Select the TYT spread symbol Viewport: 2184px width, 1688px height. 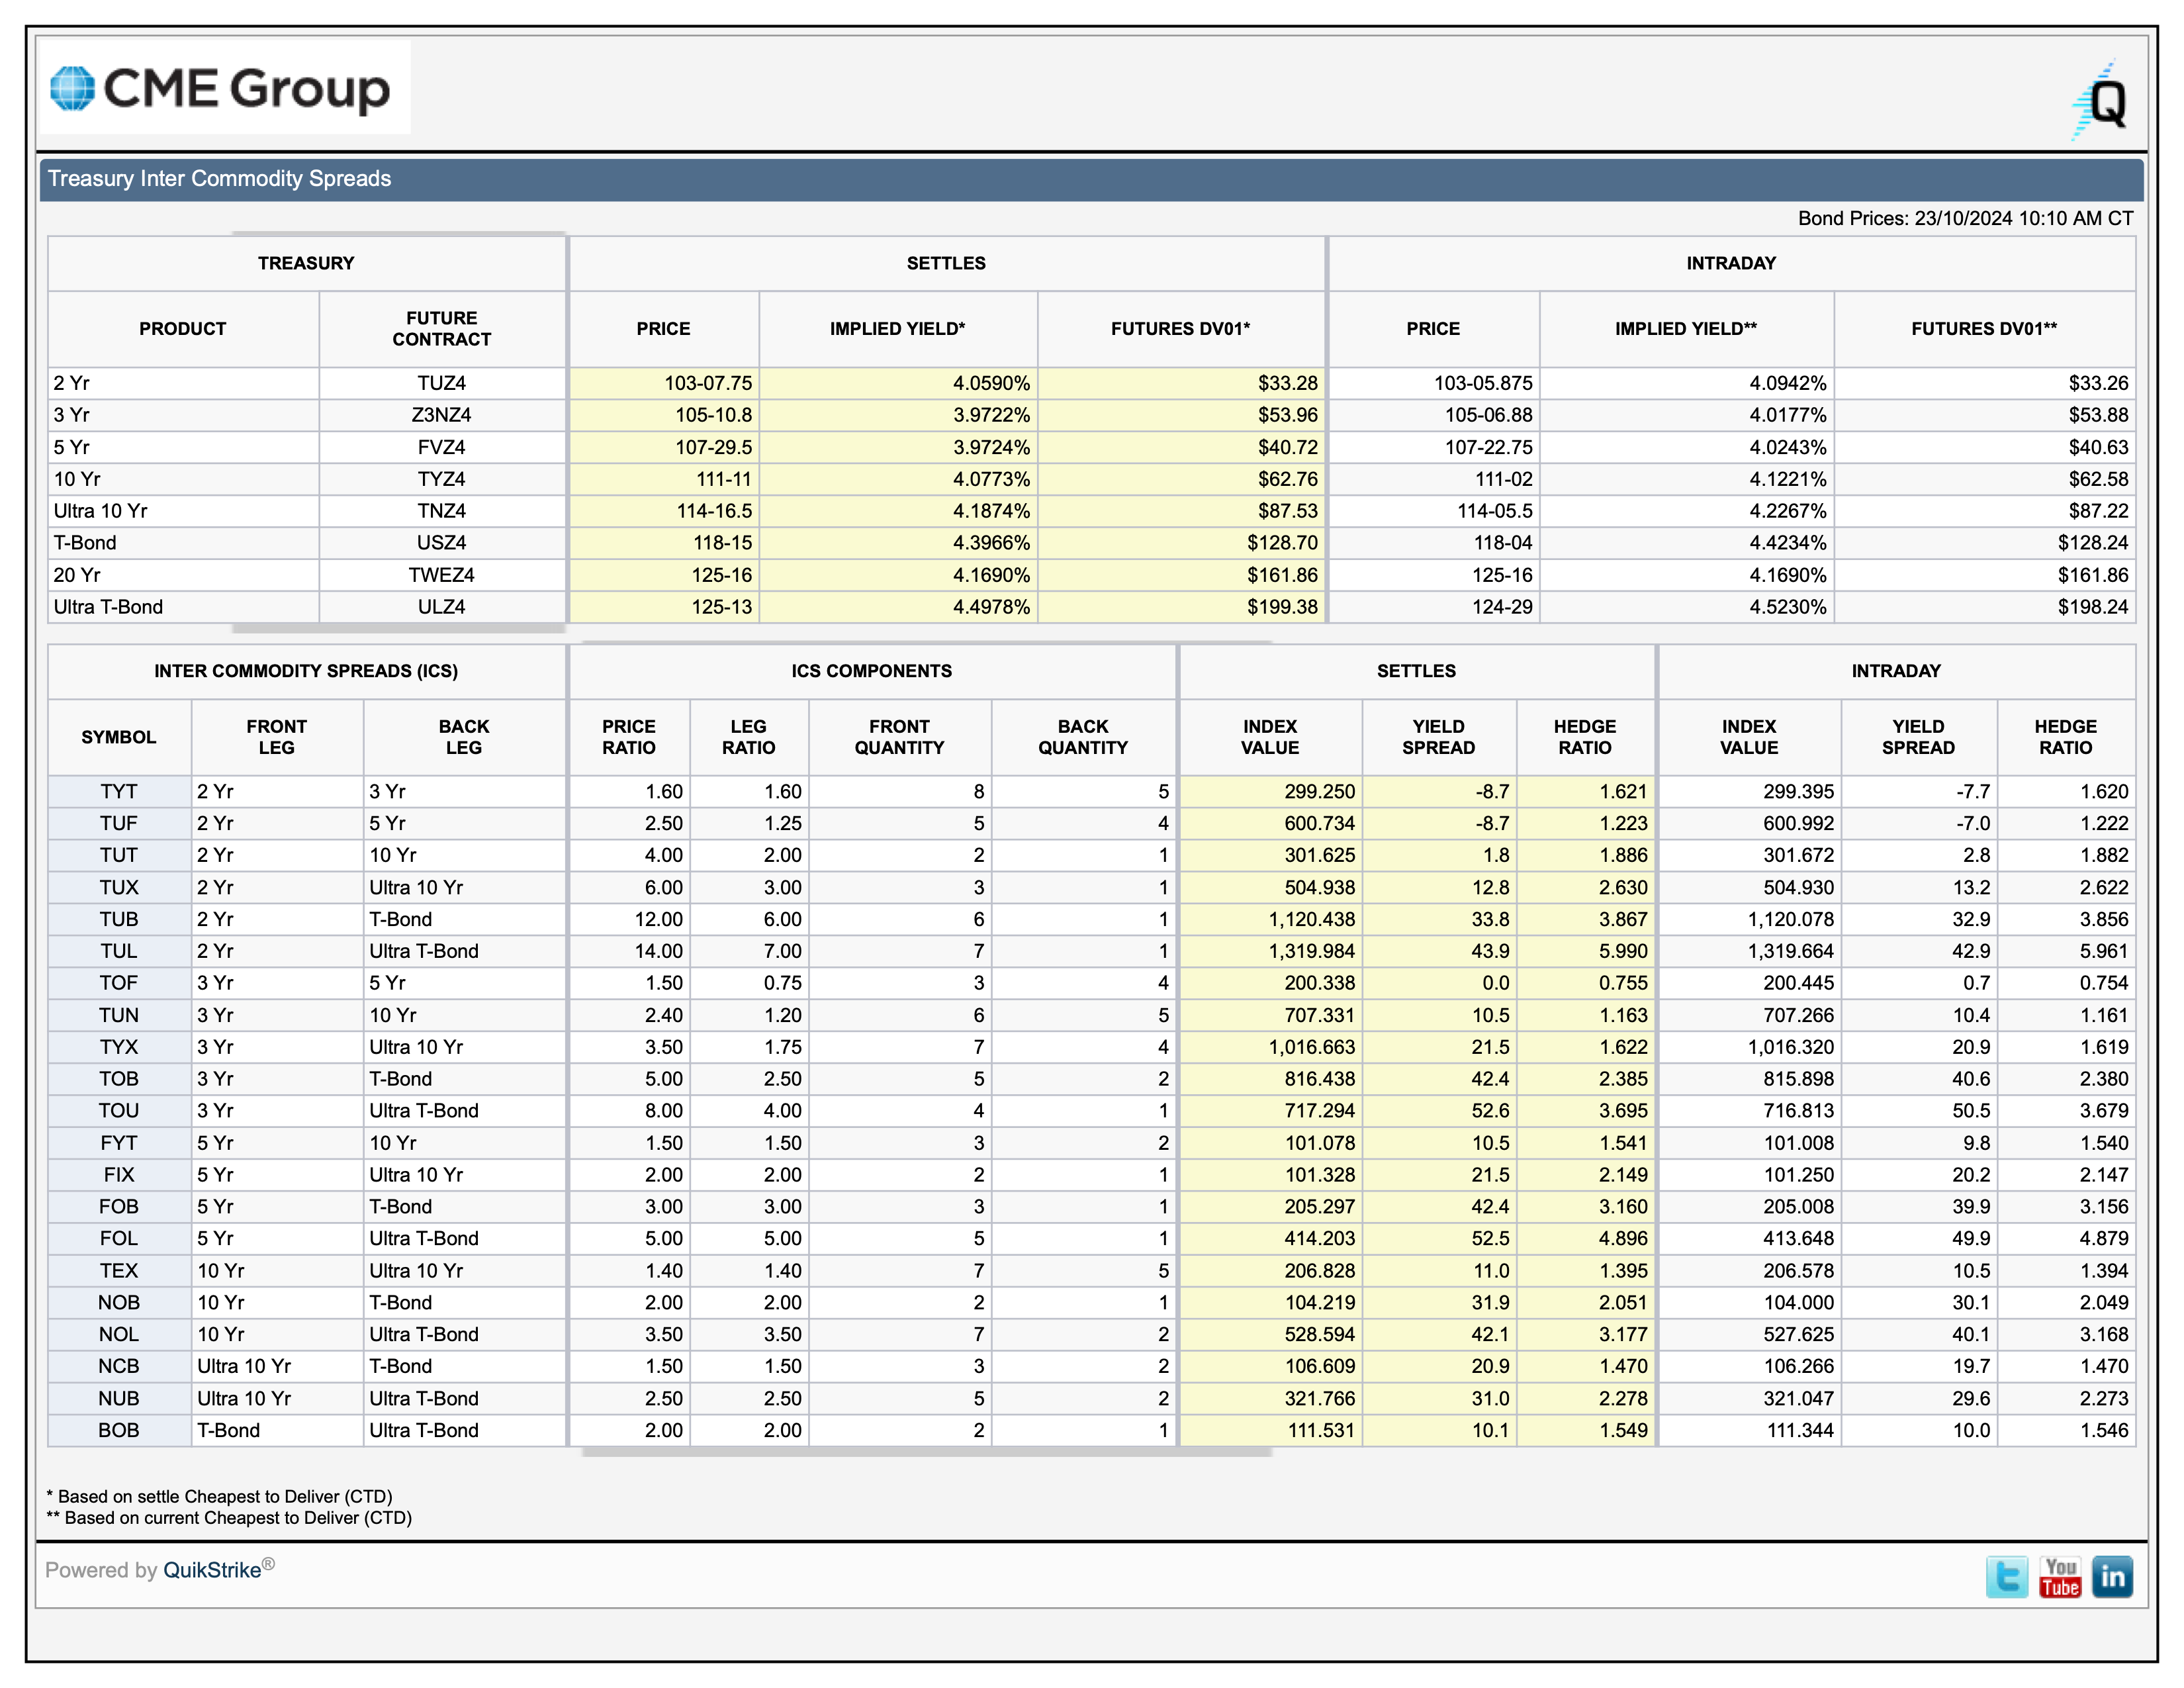click(x=118, y=791)
